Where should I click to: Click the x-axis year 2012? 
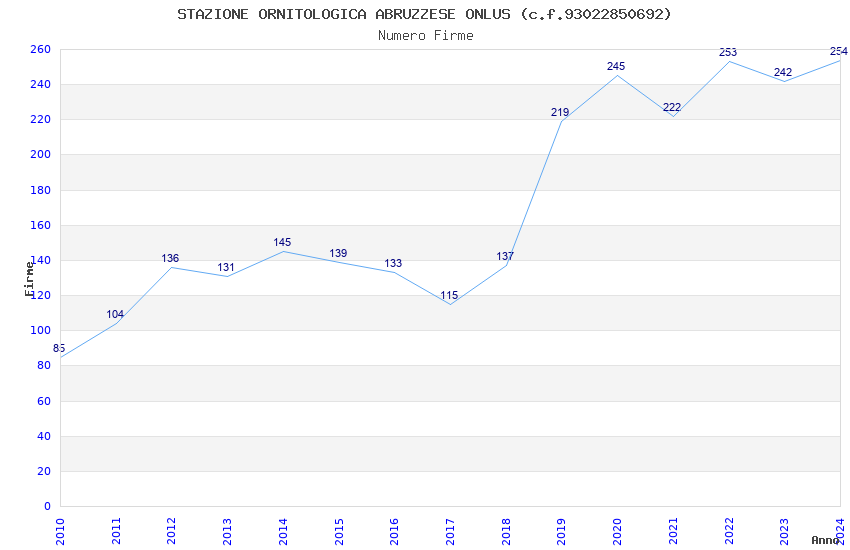[171, 532]
